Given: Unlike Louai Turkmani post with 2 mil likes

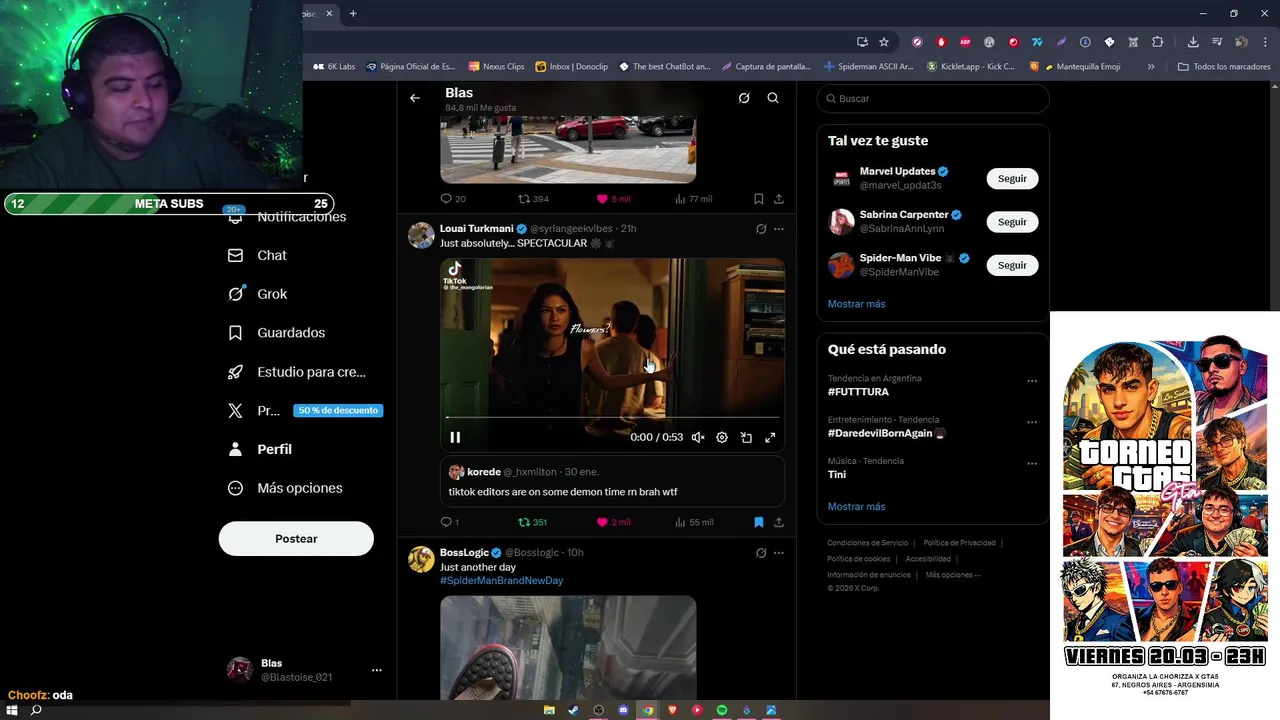Looking at the screenshot, I should [x=613, y=522].
